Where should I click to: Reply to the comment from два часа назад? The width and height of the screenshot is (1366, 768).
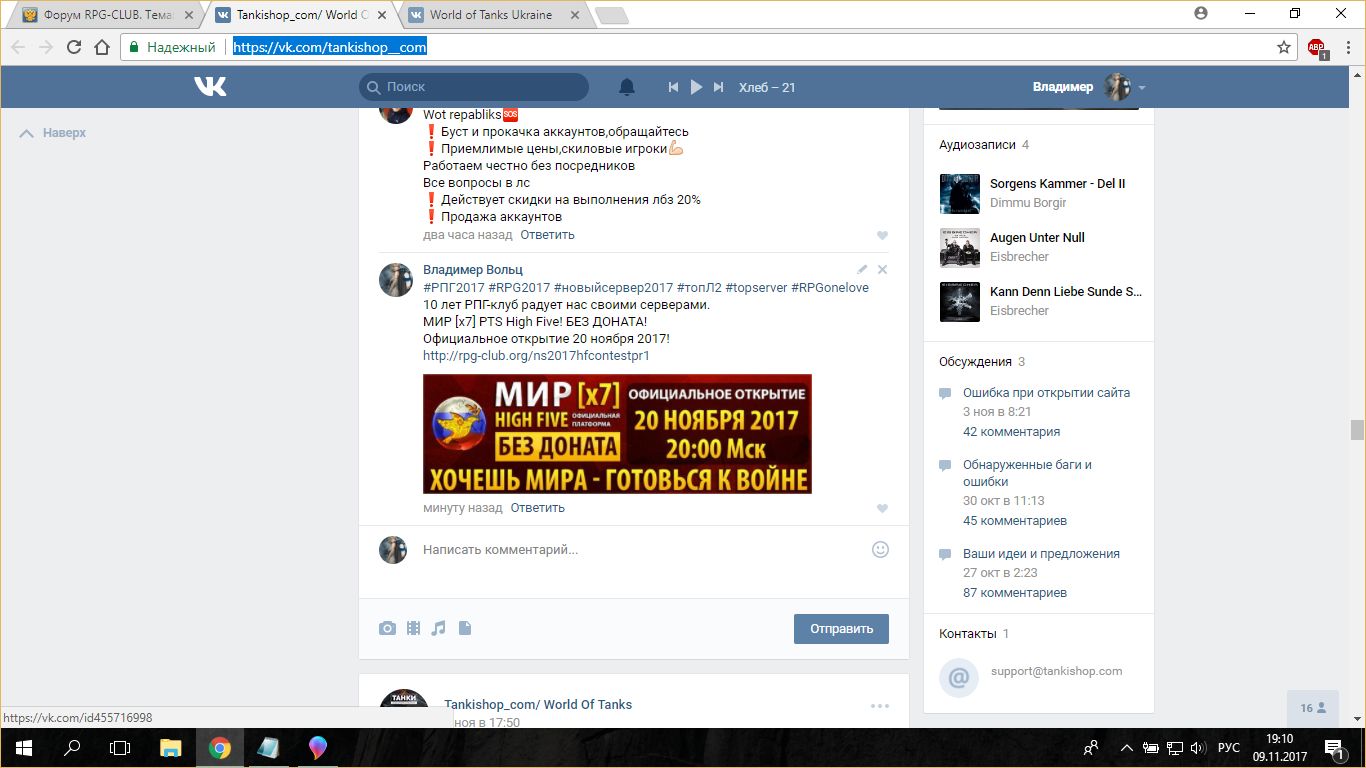pos(547,235)
